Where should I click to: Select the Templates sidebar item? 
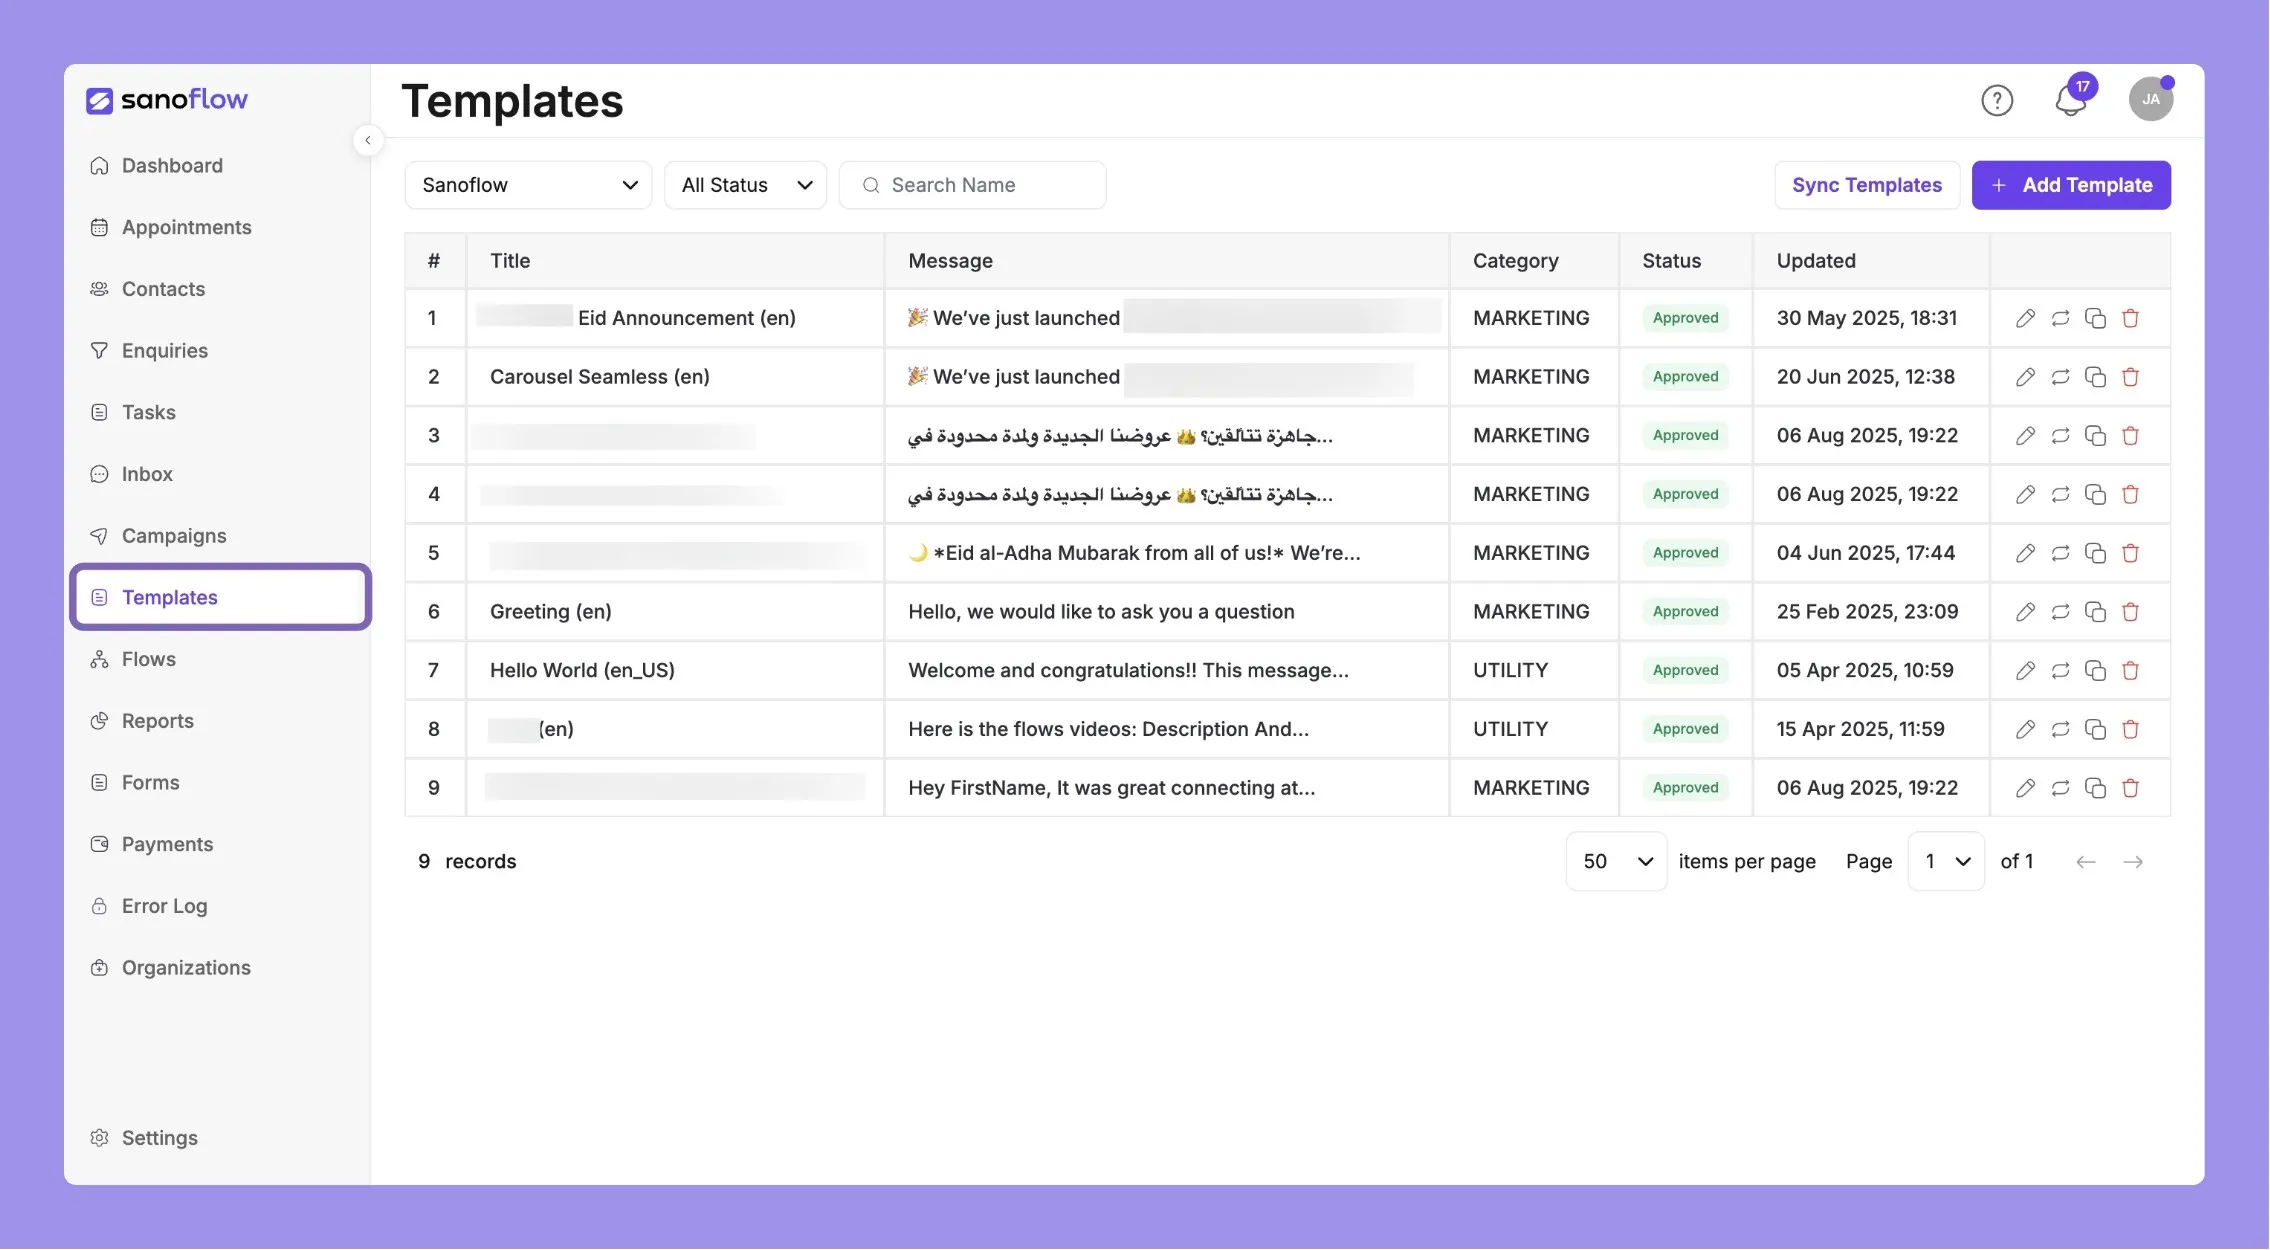click(220, 598)
